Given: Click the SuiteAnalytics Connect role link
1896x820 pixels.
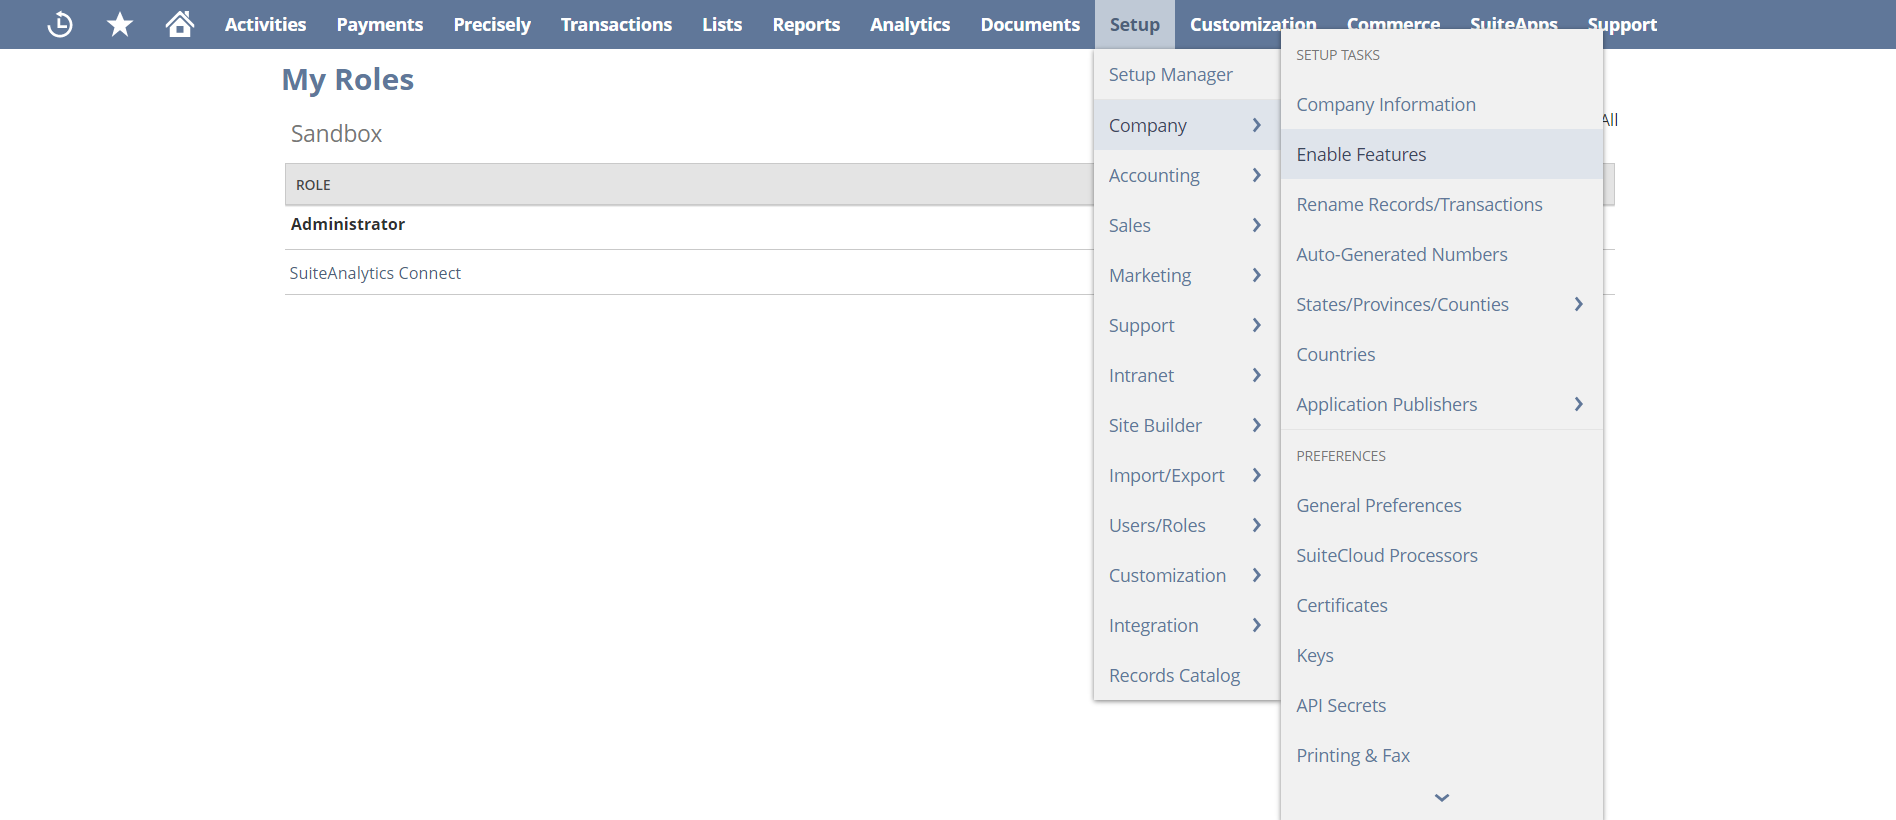Looking at the screenshot, I should click(x=375, y=273).
